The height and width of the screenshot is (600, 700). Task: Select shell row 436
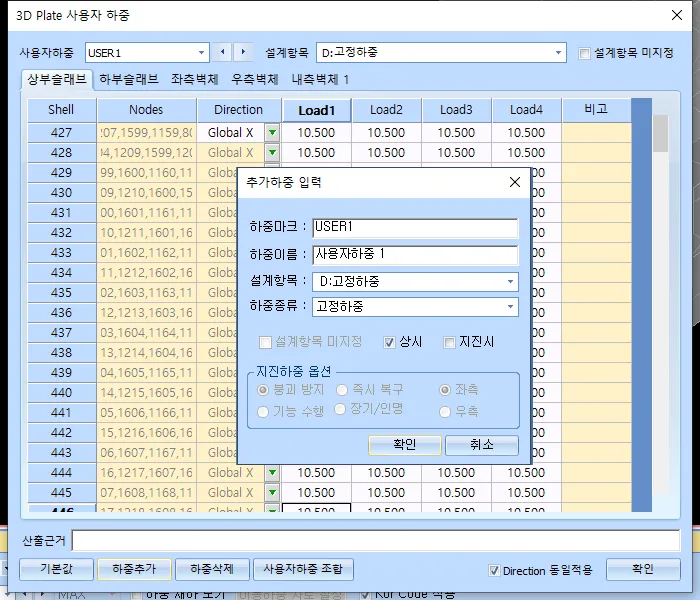pos(61,312)
